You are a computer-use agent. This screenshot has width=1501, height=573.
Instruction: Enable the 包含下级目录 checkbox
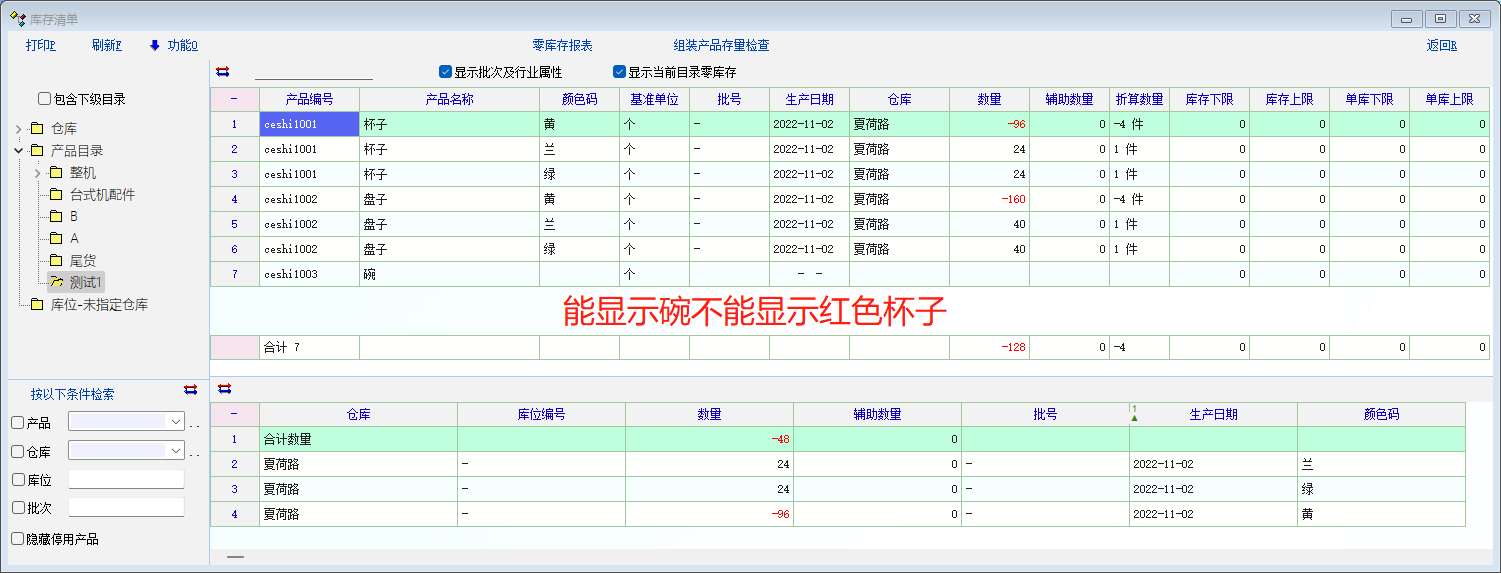click(44, 99)
